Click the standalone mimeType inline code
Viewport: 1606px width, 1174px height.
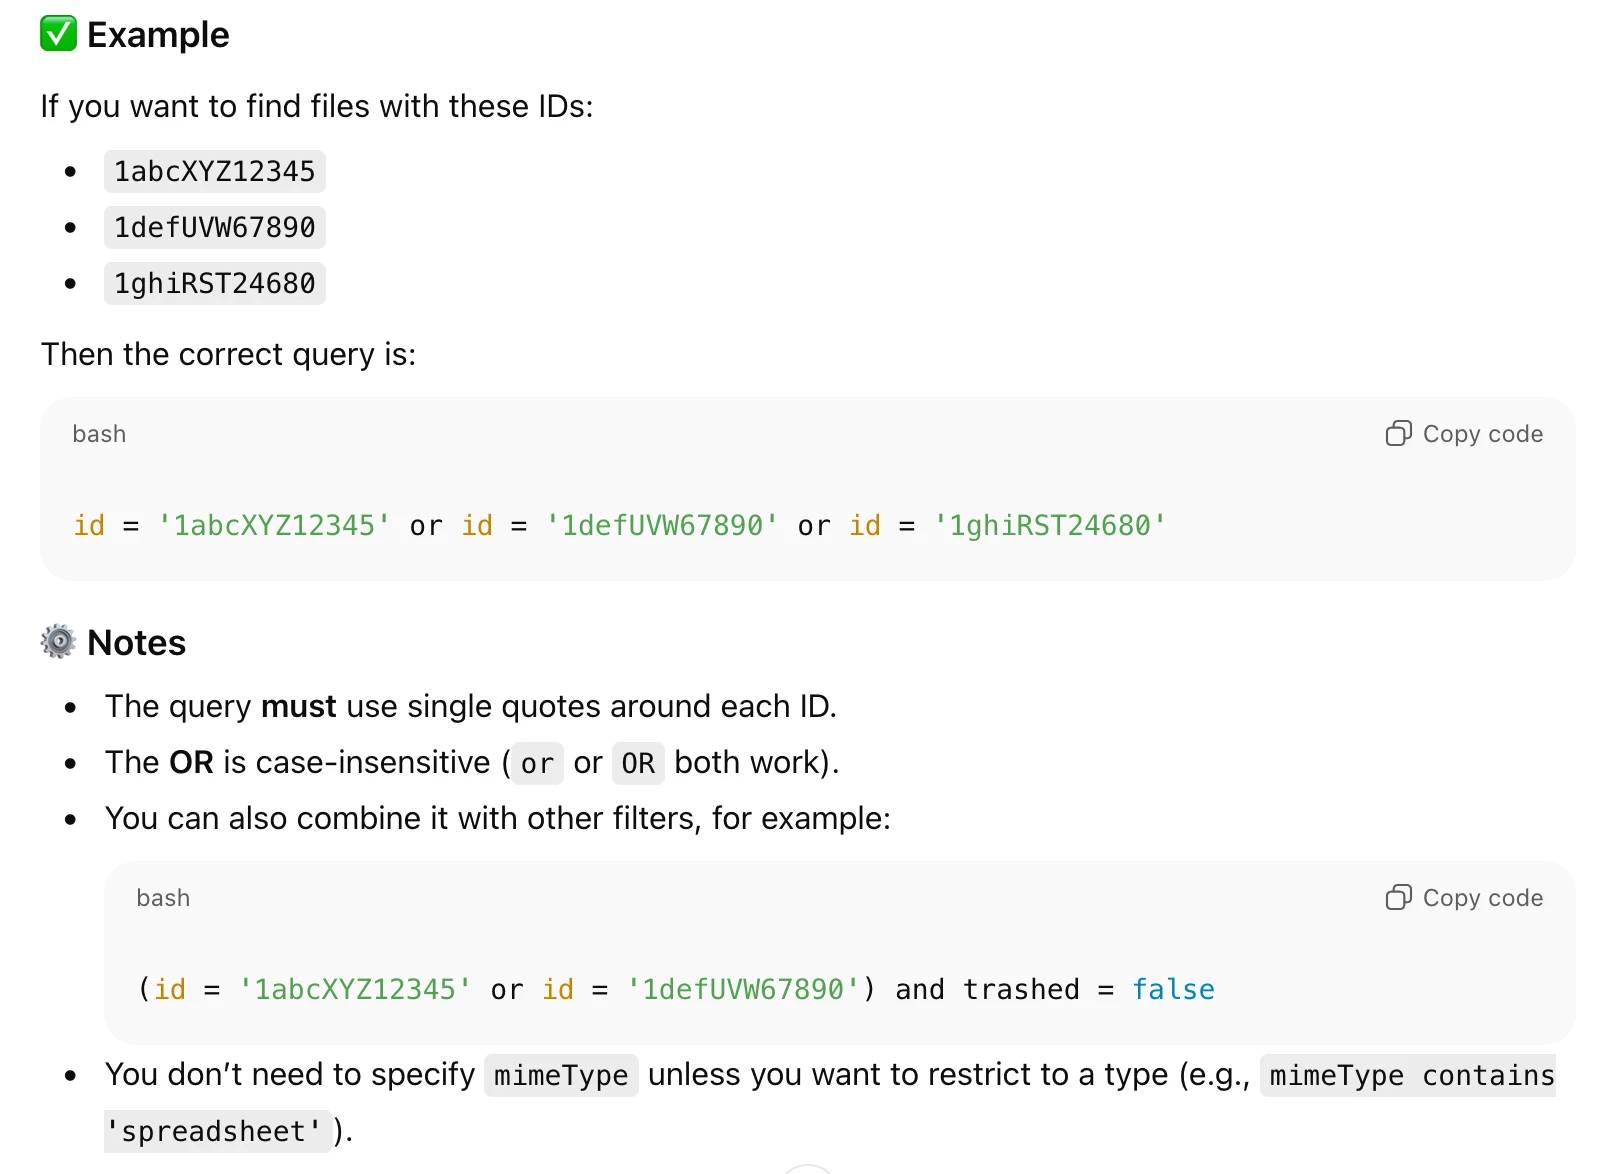(561, 1075)
